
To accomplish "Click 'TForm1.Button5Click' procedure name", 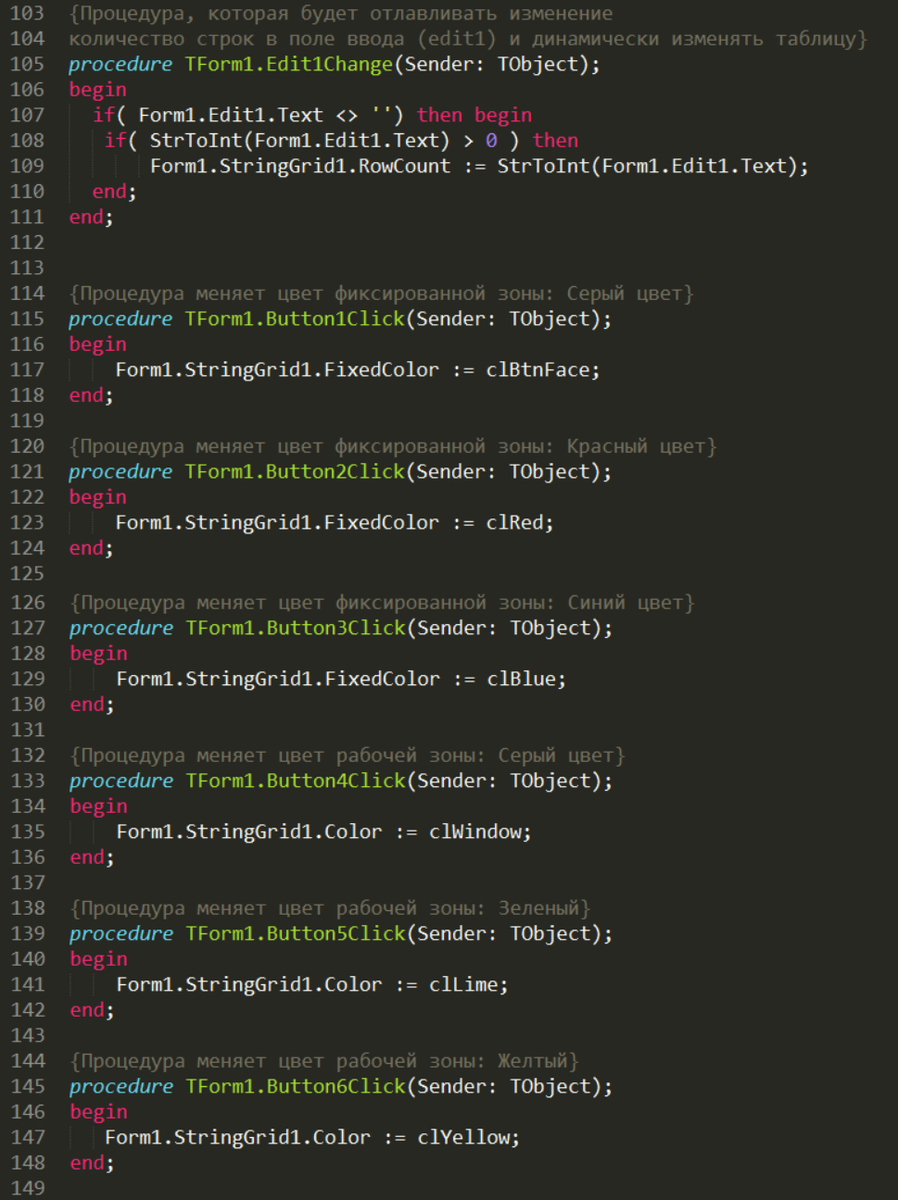I will pos(295,934).
